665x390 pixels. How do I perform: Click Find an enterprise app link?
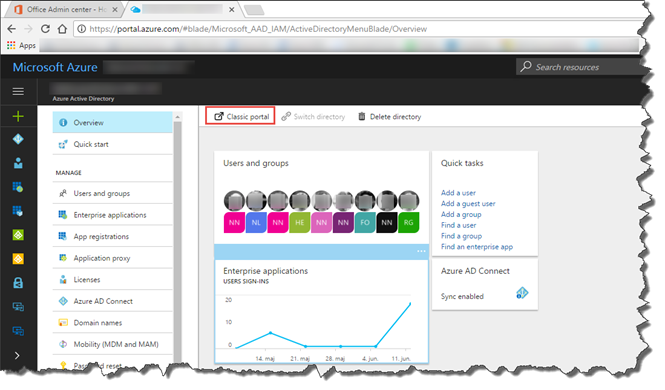tap(477, 247)
